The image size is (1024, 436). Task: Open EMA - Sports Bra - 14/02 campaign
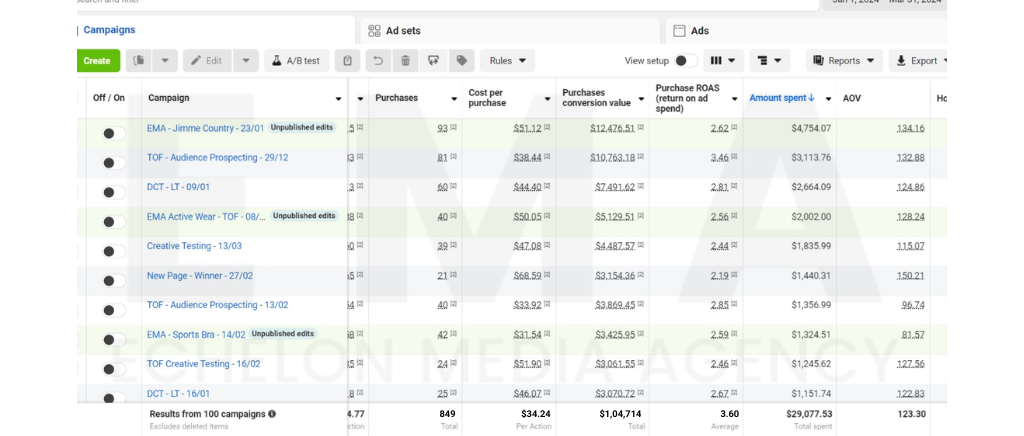click(196, 335)
